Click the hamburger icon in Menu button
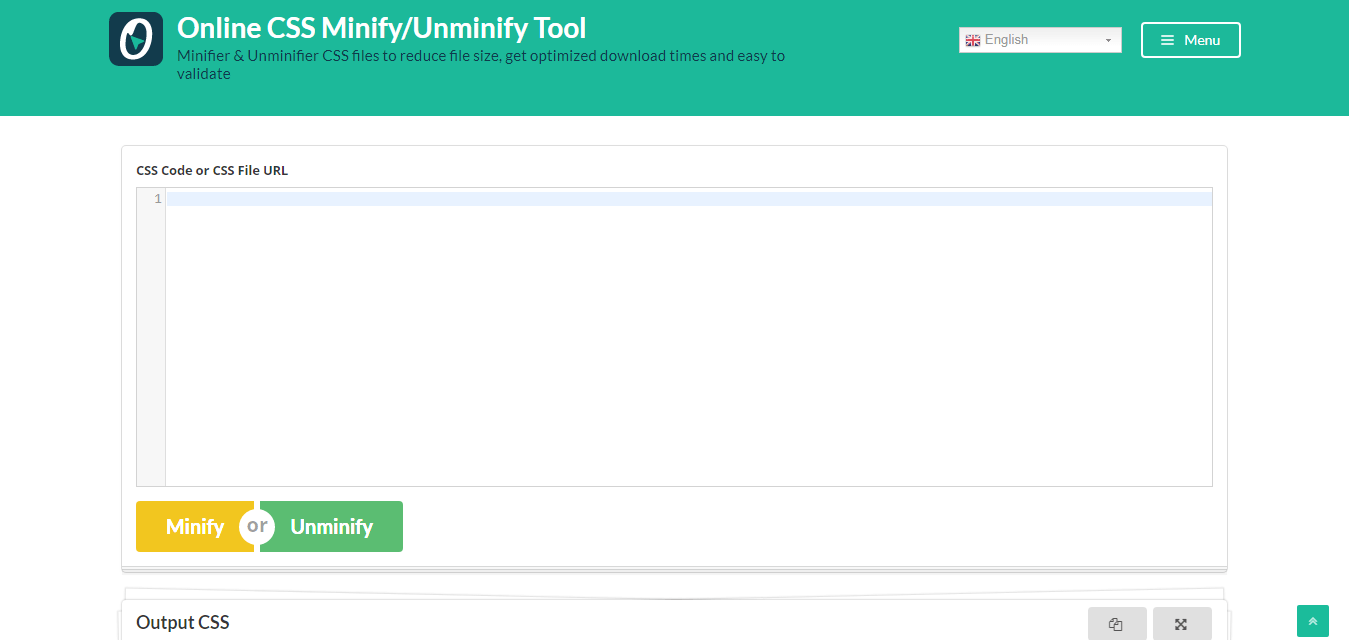Viewport: 1349px width, 640px height. (x=1167, y=40)
